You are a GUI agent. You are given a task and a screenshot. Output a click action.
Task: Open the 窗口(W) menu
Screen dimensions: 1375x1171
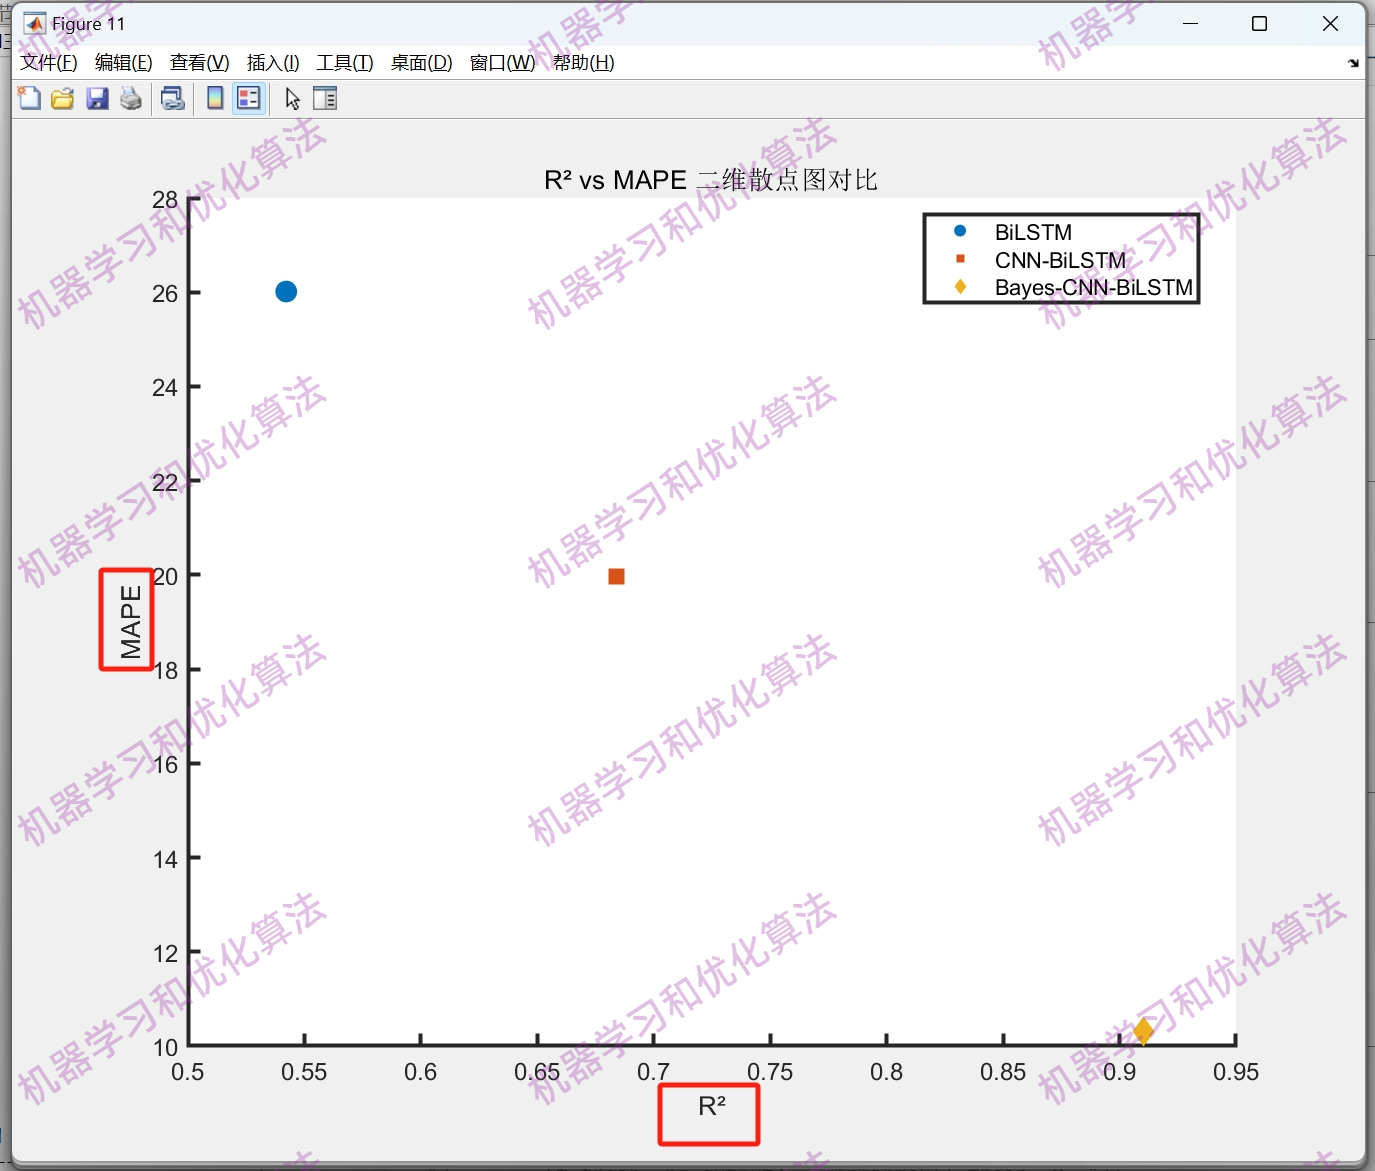pyautogui.click(x=500, y=62)
